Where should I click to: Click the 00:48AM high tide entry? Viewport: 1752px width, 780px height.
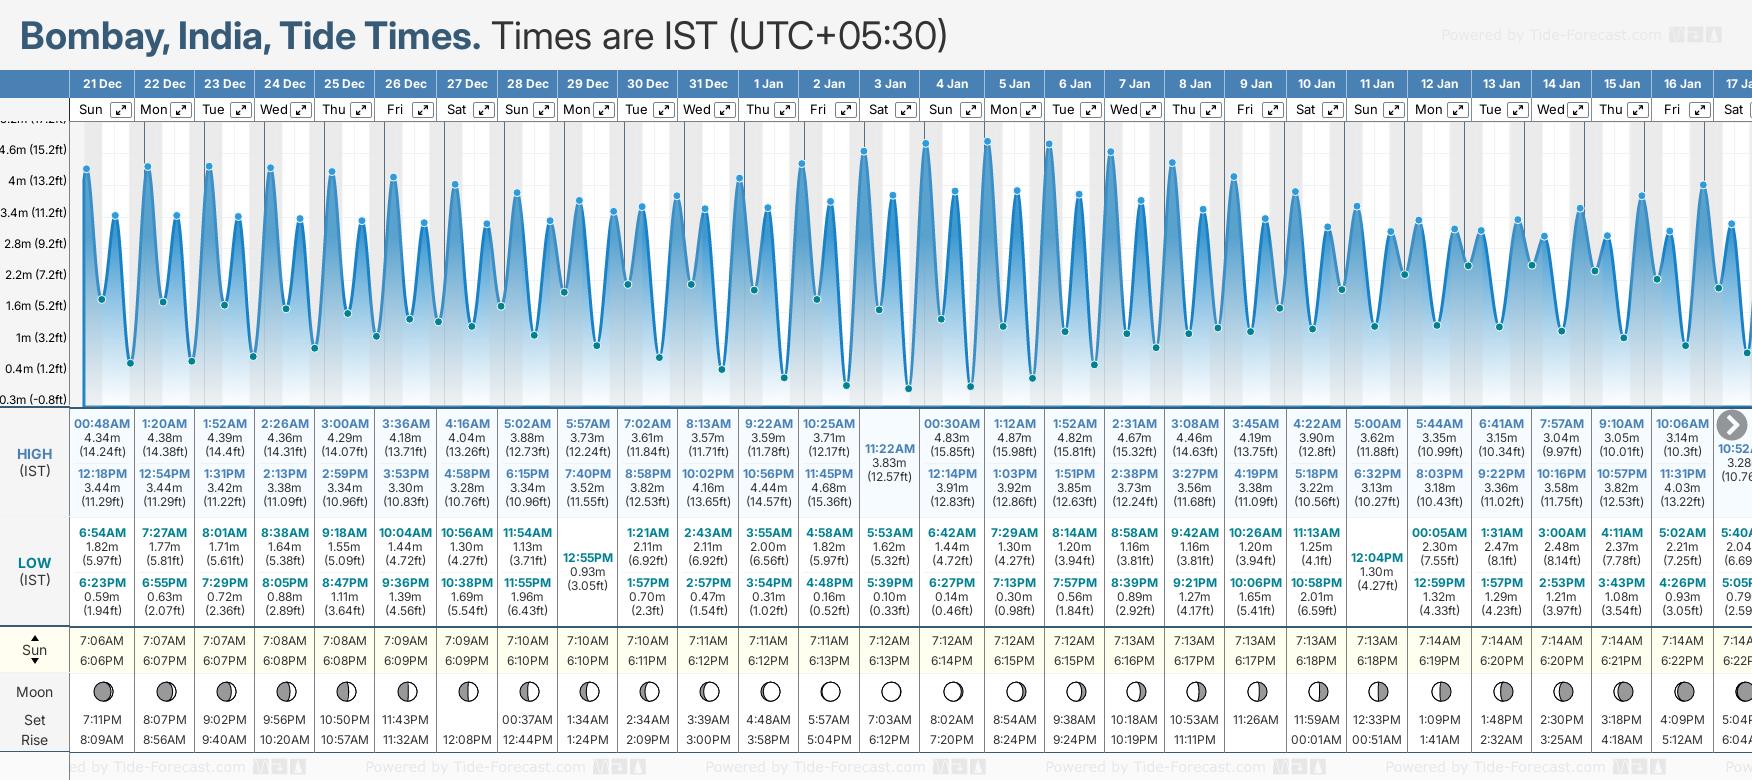tap(102, 424)
